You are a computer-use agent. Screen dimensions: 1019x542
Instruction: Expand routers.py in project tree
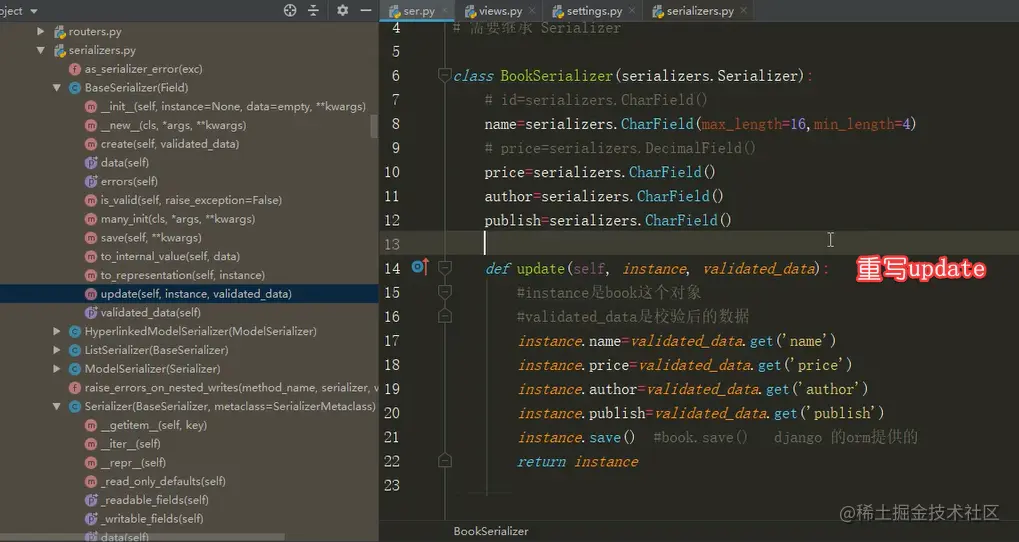click(x=40, y=31)
